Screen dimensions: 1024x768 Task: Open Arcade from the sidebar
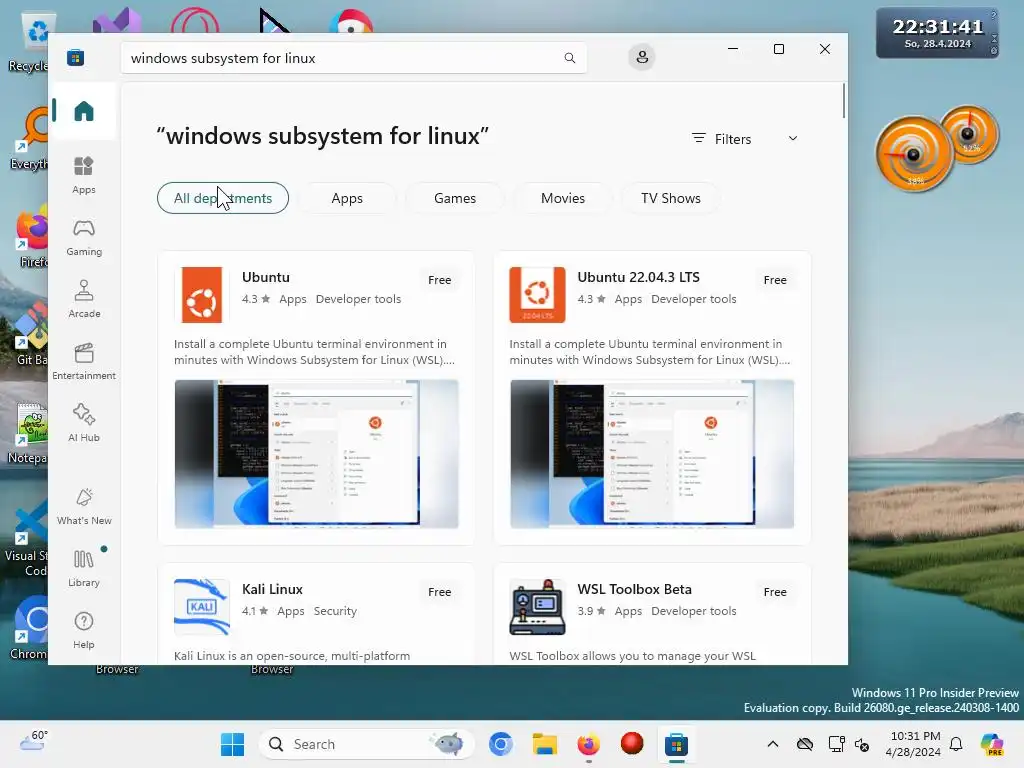click(x=84, y=300)
